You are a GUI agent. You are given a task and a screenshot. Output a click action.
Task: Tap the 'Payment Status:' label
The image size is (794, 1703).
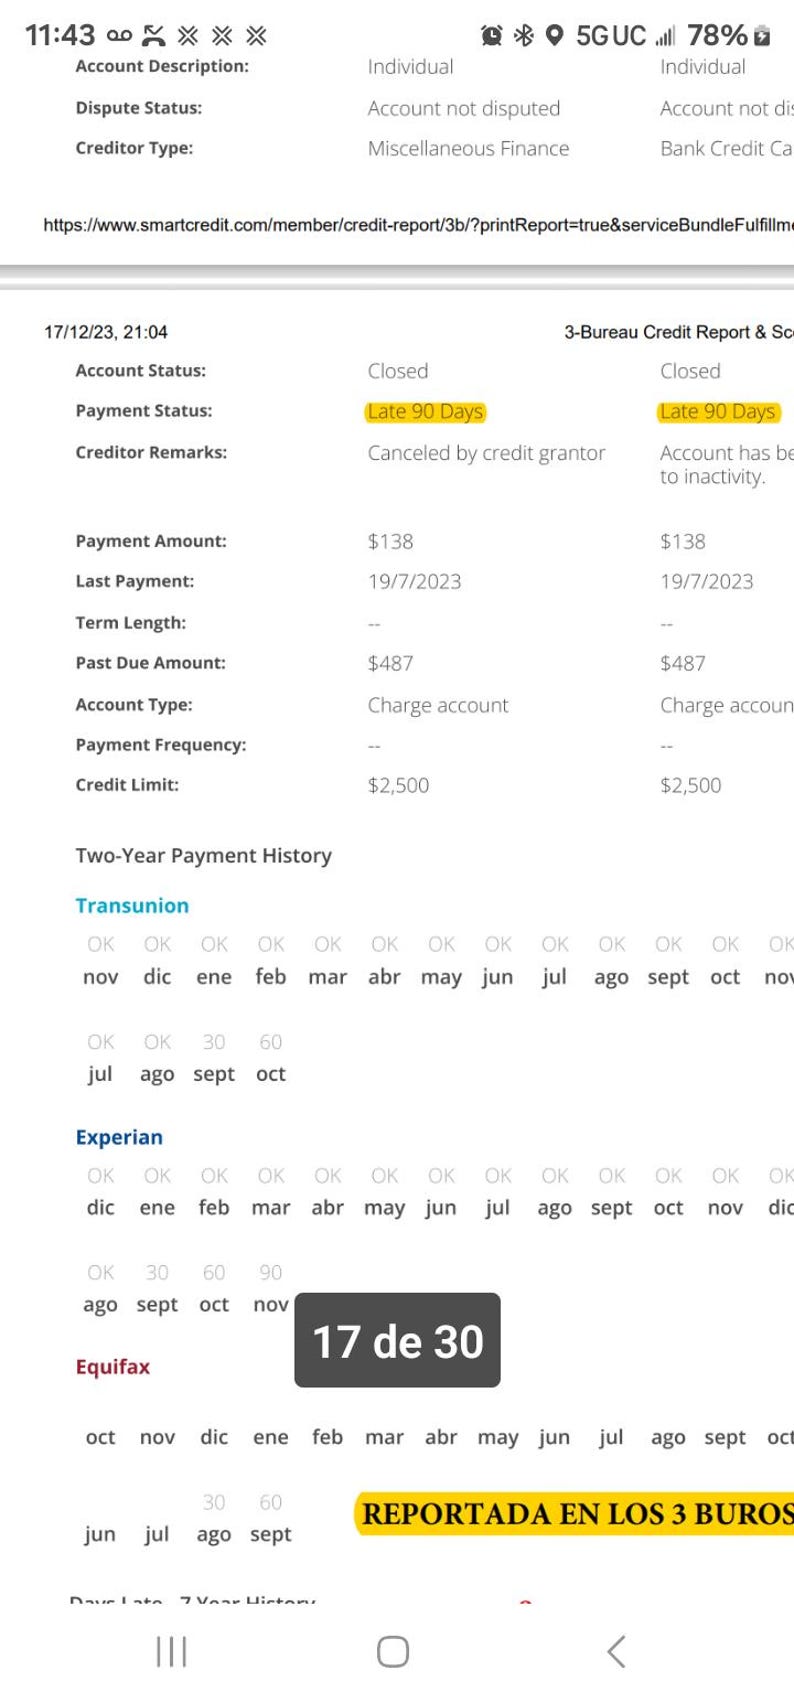coord(144,410)
